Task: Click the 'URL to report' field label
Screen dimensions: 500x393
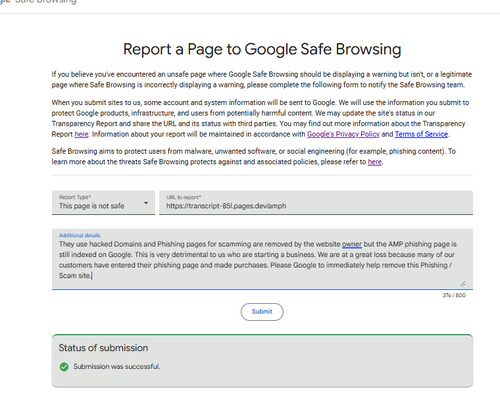Action: point(184,197)
